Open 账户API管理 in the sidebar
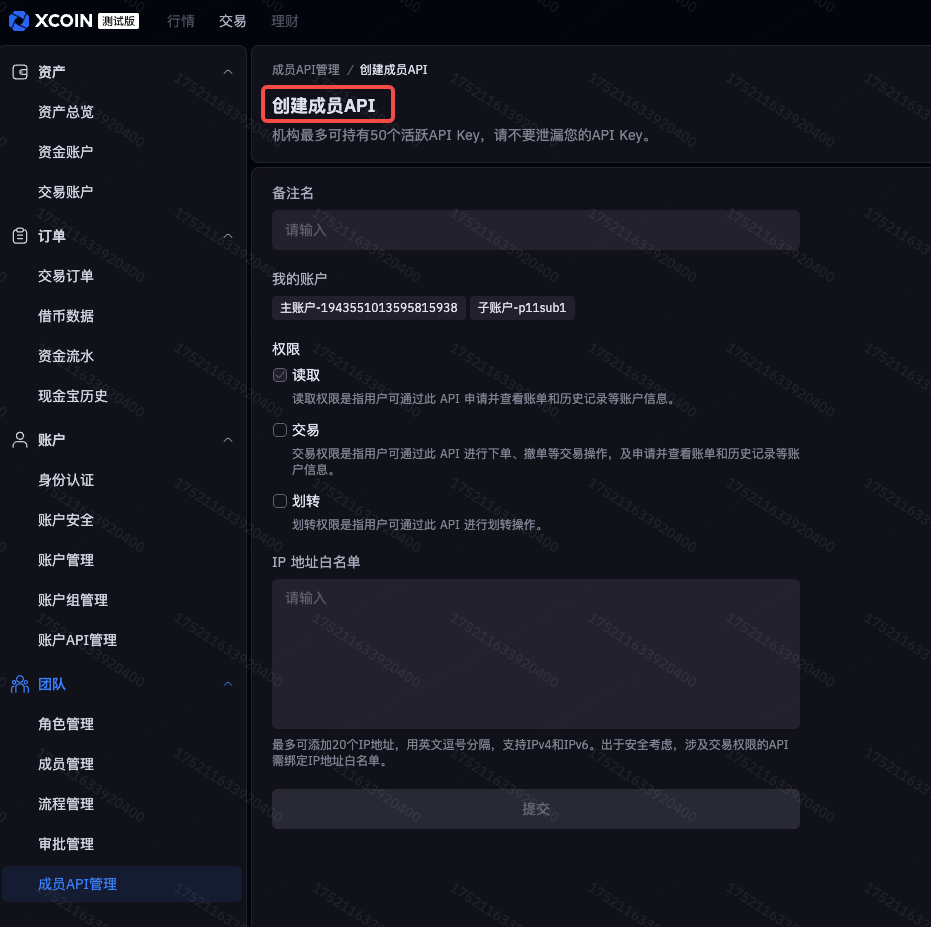The width and height of the screenshot is (931, 927). point(77,640)
